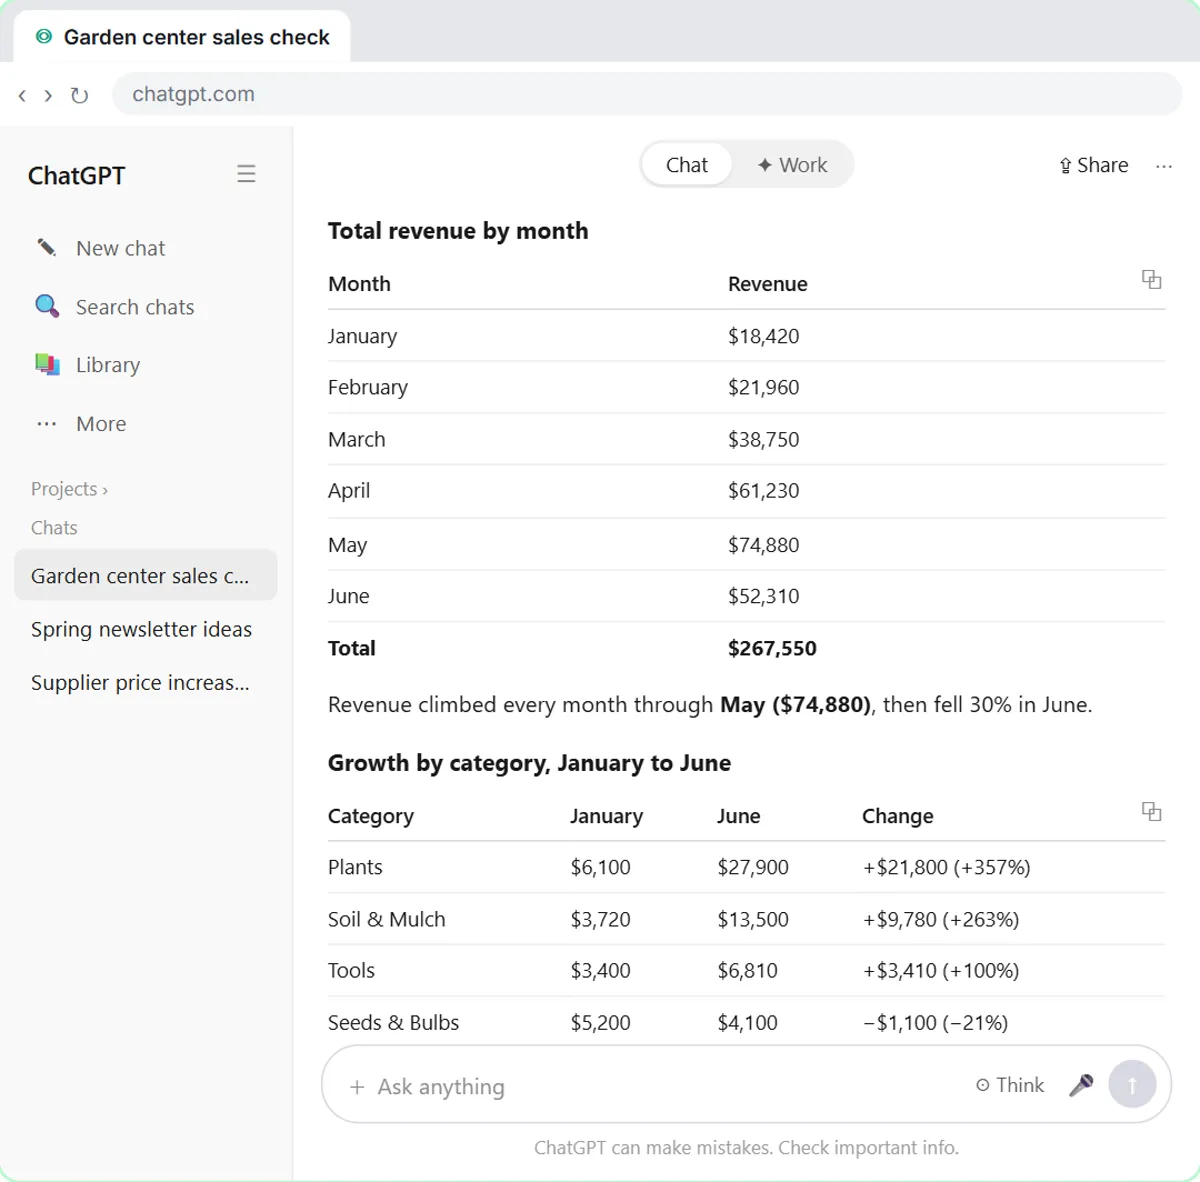Click the March revenue cell $38,750
Viewport: 1200px width, 1182px height.
763,439
